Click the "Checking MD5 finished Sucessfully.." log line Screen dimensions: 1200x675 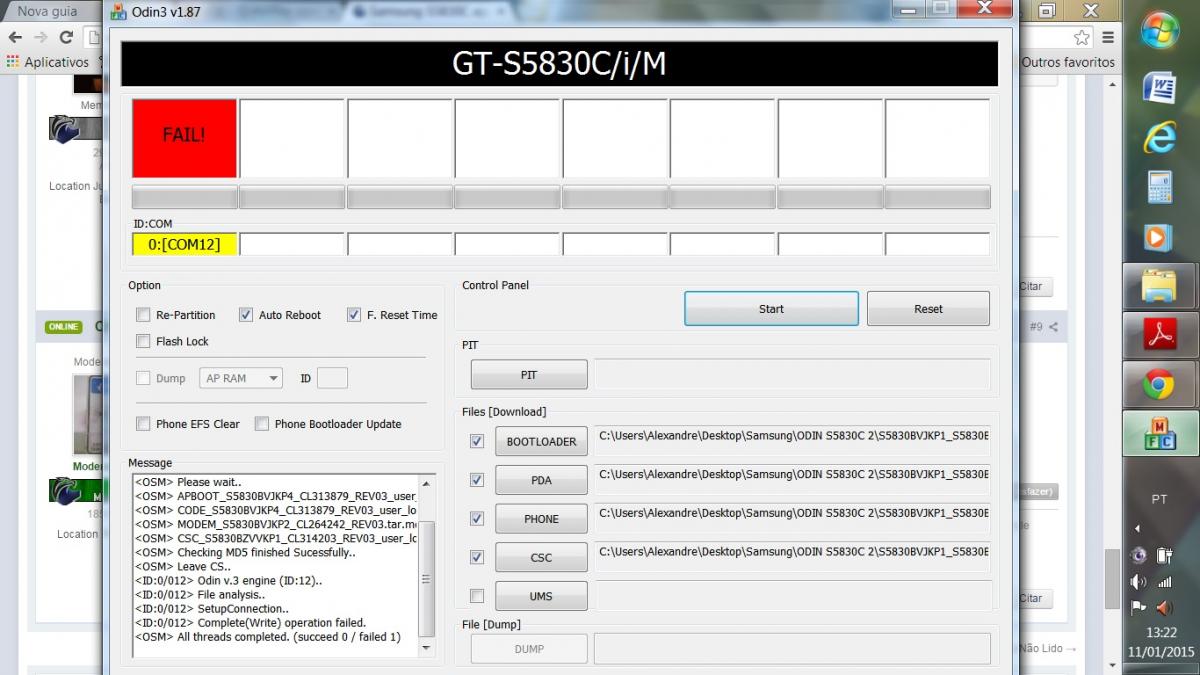[245, 553]
